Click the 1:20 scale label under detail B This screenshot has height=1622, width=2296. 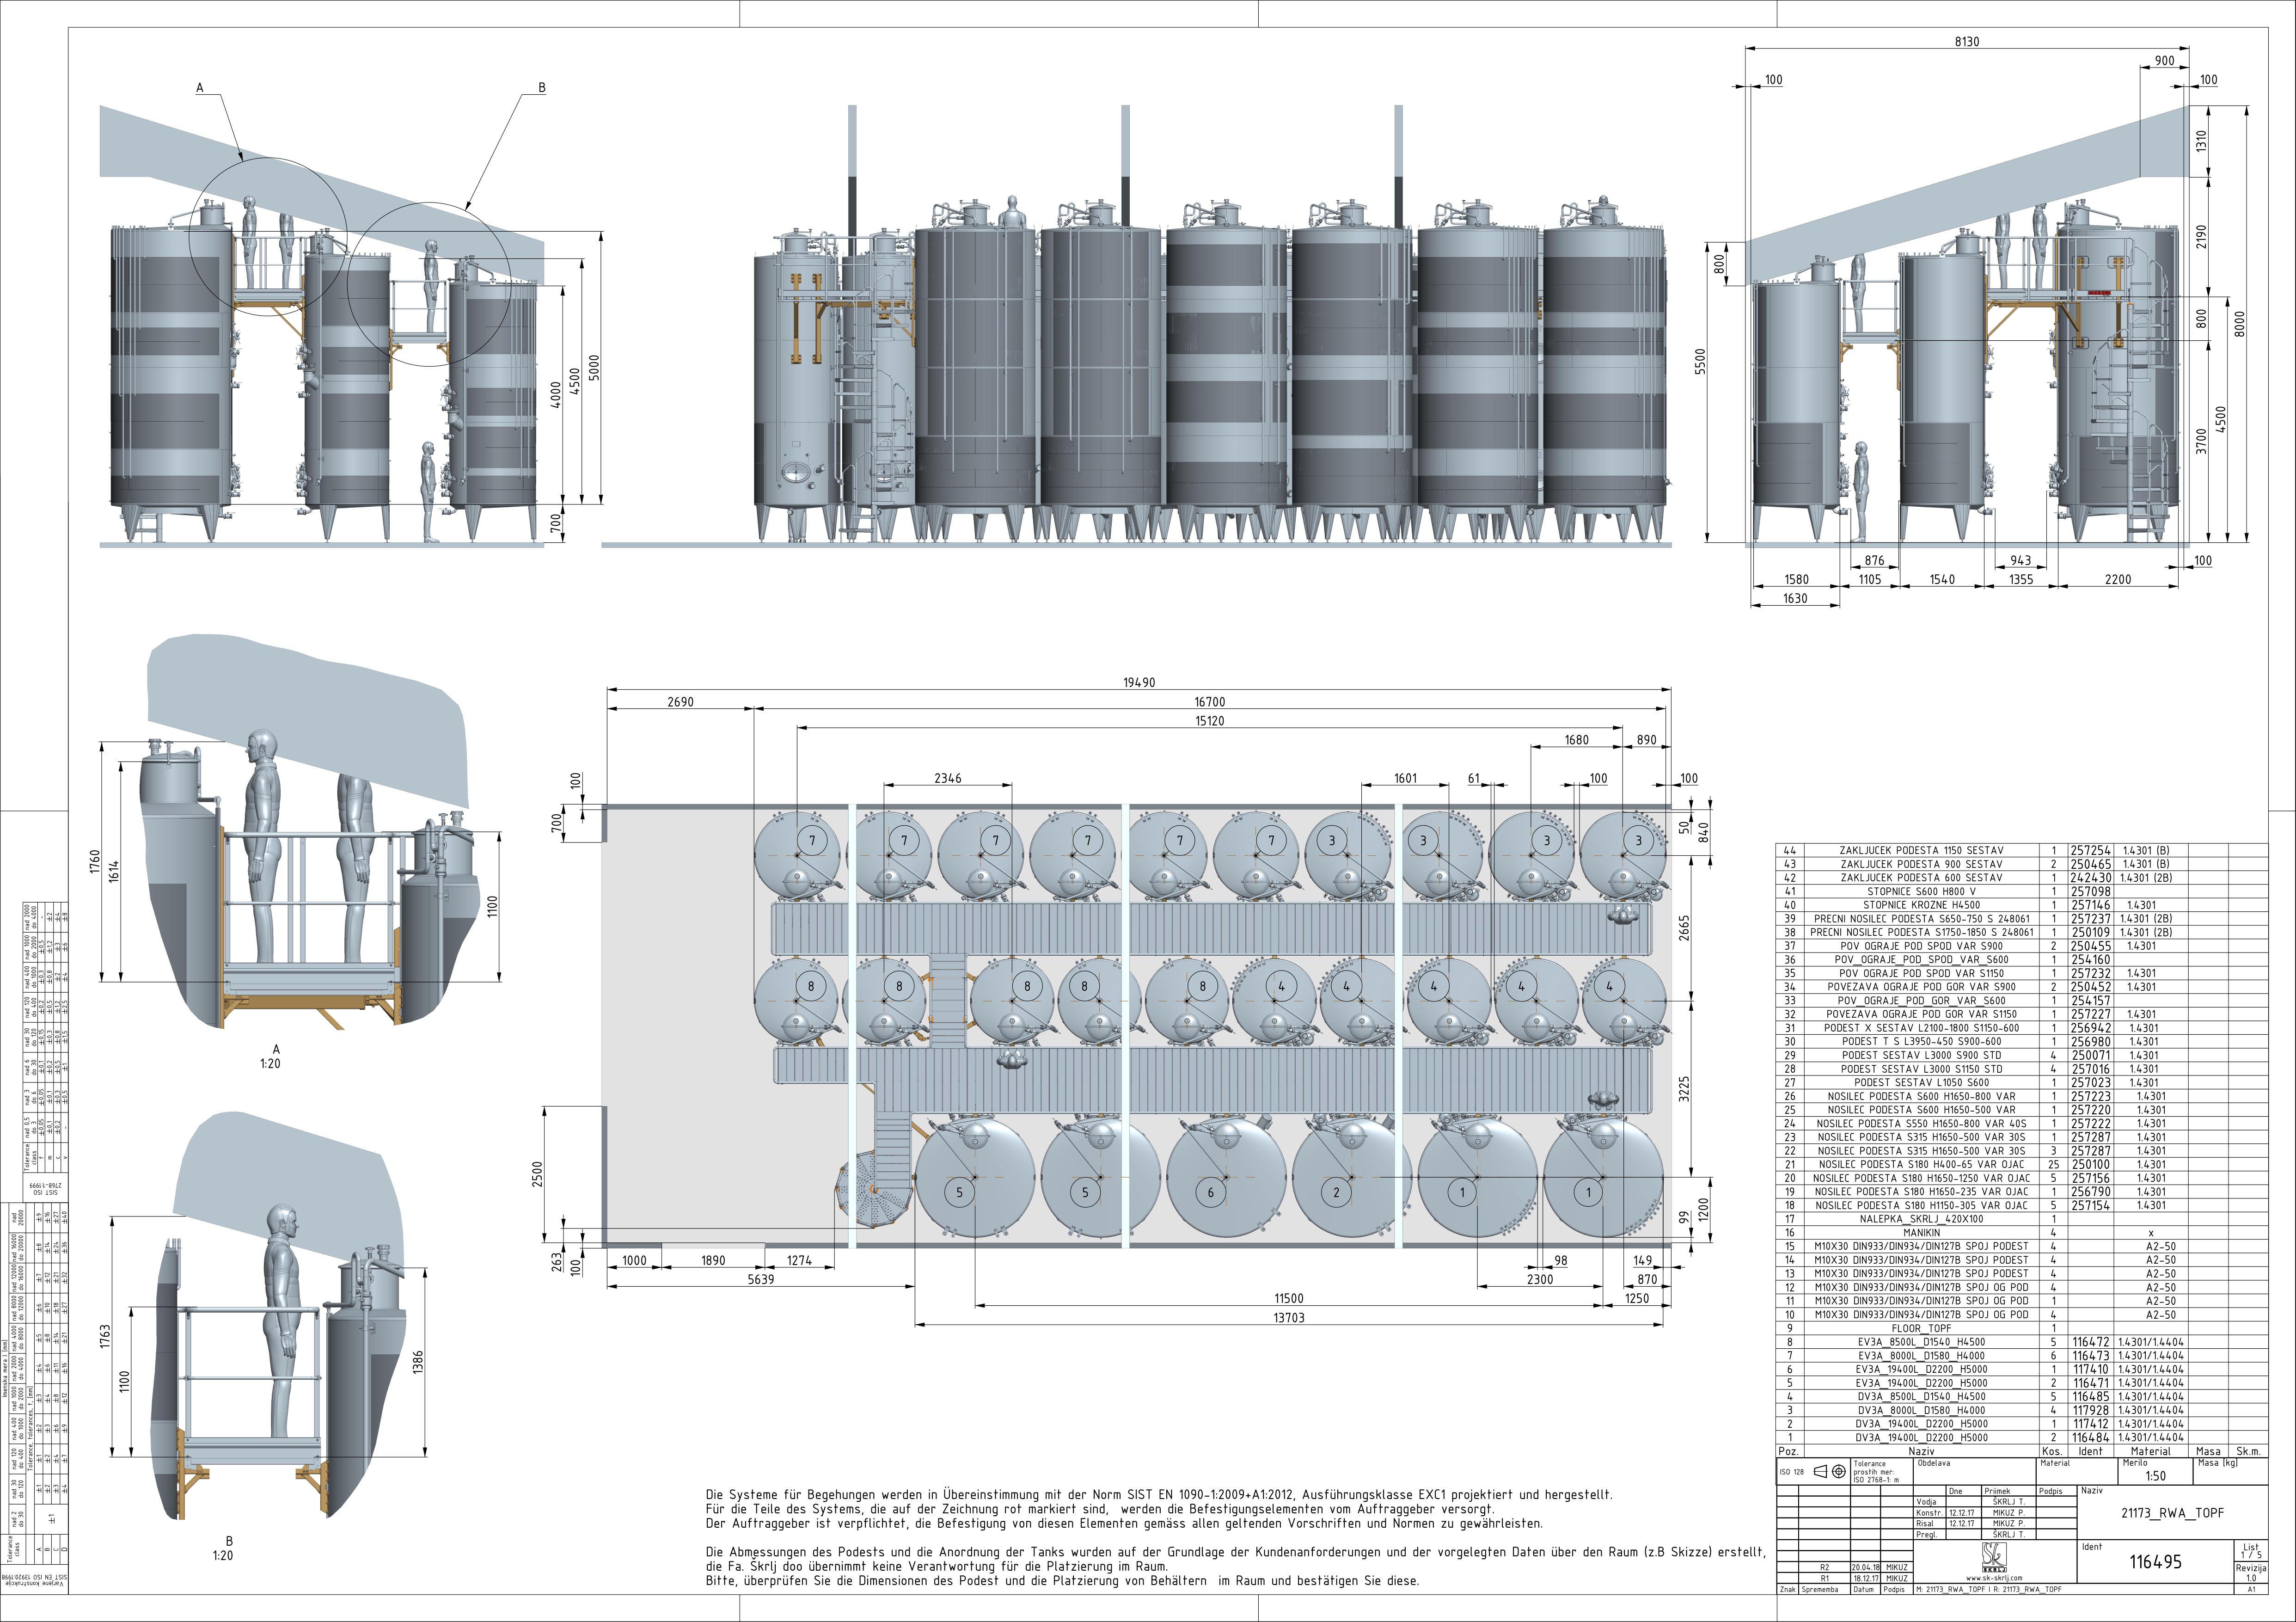pos(222,1556)
